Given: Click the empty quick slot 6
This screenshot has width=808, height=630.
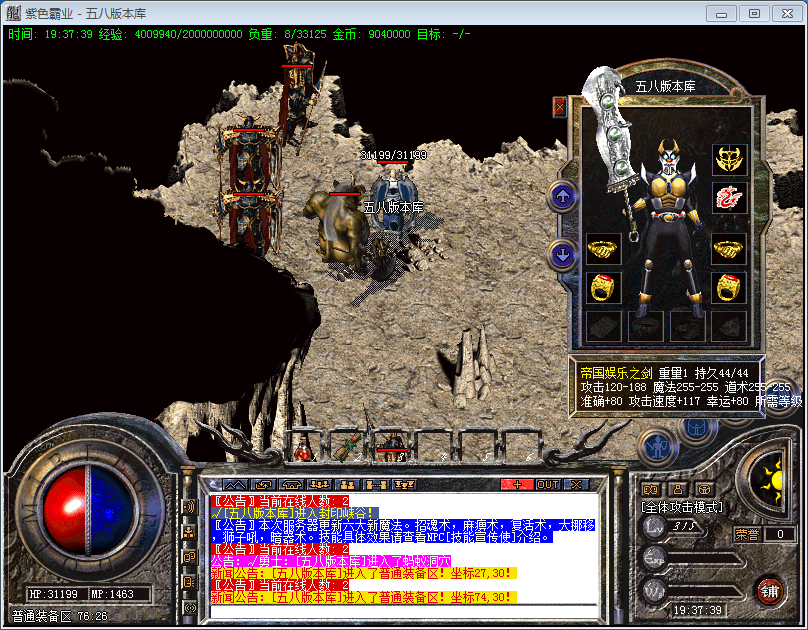Looking at the screenshot, I should tap(523, 447).
